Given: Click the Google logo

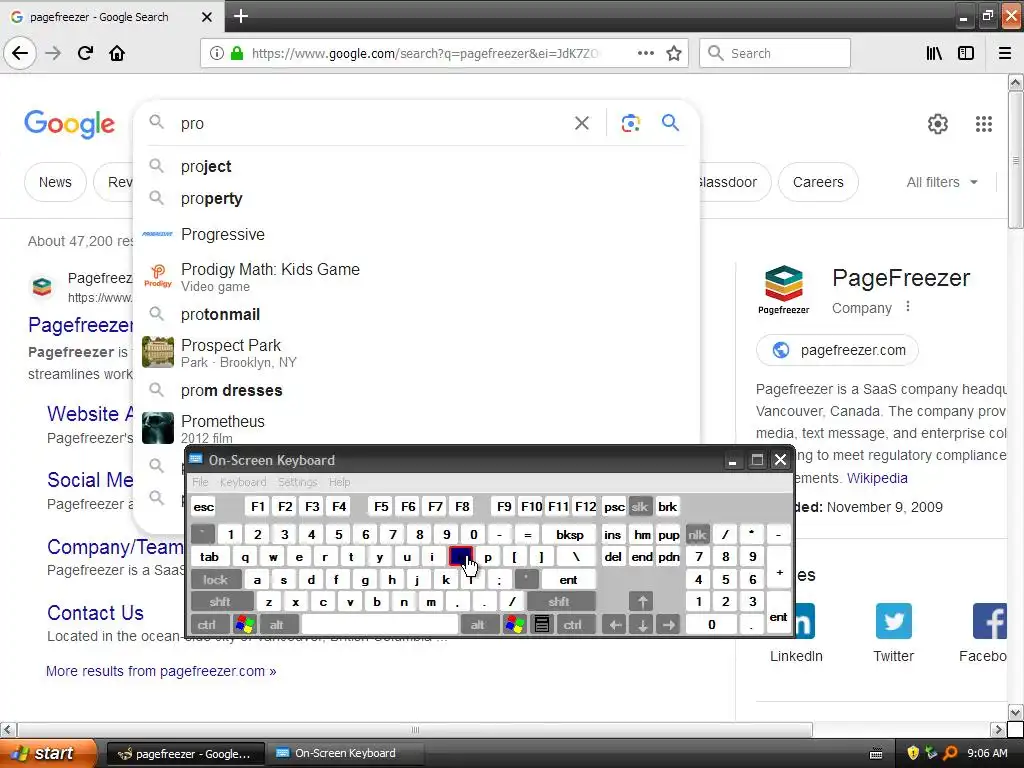Looking at the screenshot, I should tap(69, 123).
